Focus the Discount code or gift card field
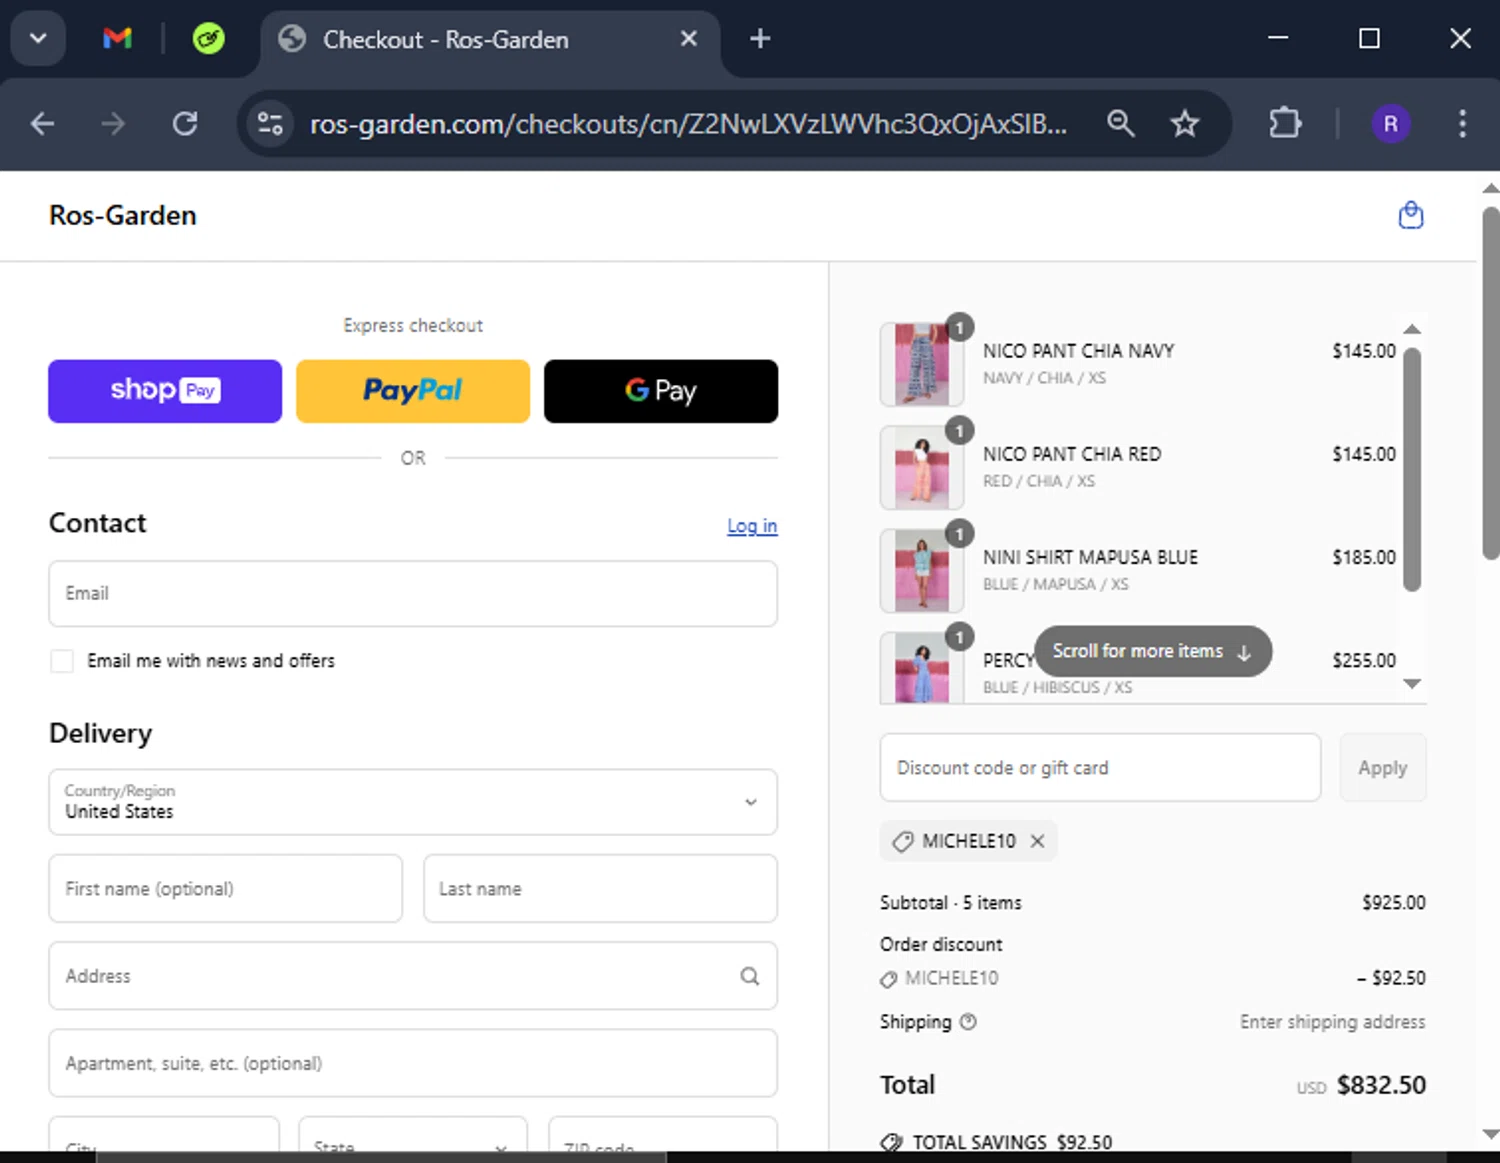This screenshot has height=1163, width=1500. click(1100, 768)
